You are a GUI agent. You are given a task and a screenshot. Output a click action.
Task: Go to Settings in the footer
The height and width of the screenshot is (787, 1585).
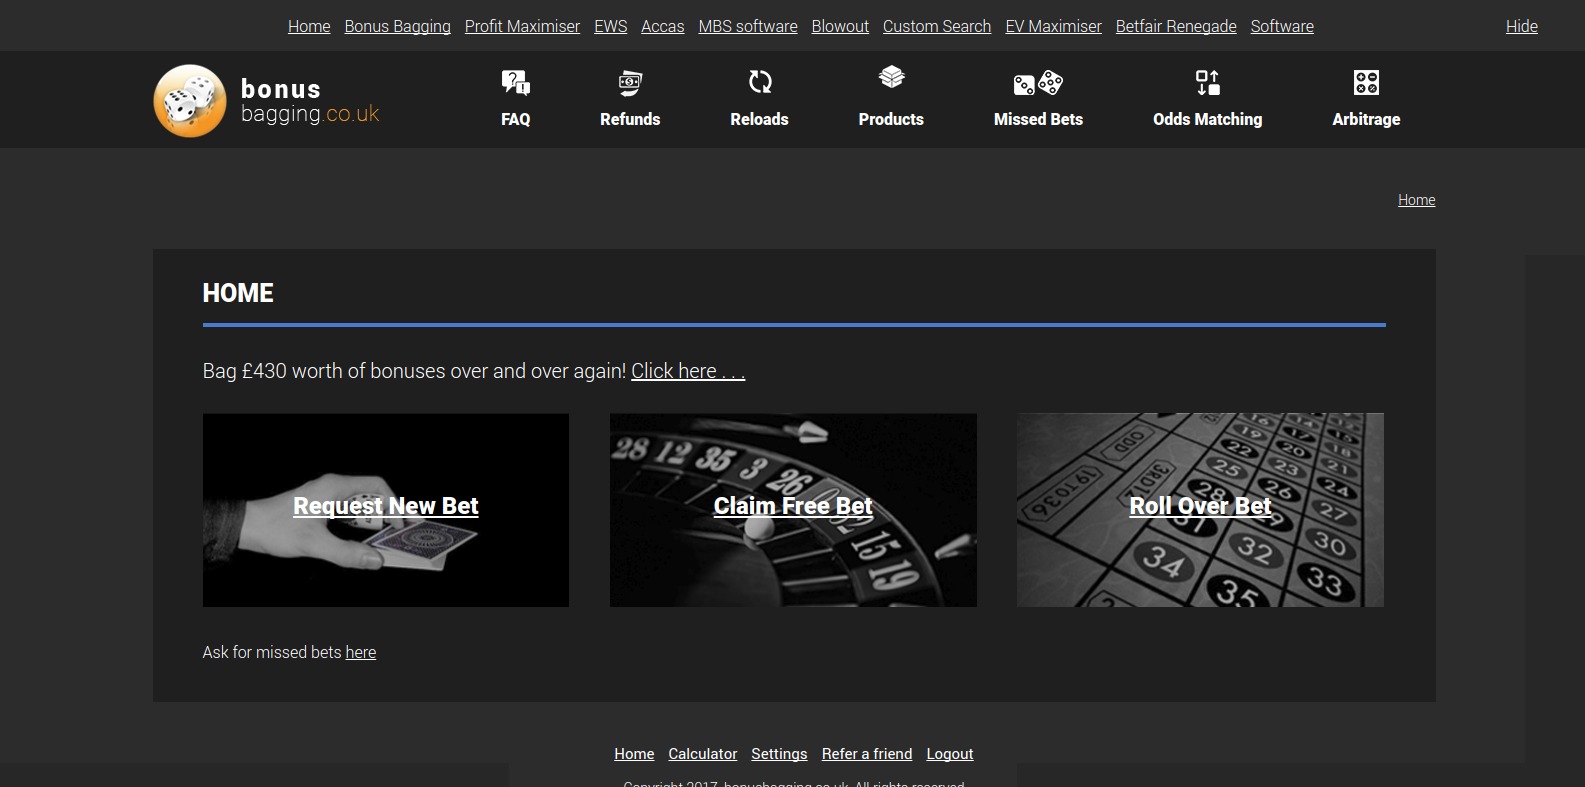click(x=779, y=754)
